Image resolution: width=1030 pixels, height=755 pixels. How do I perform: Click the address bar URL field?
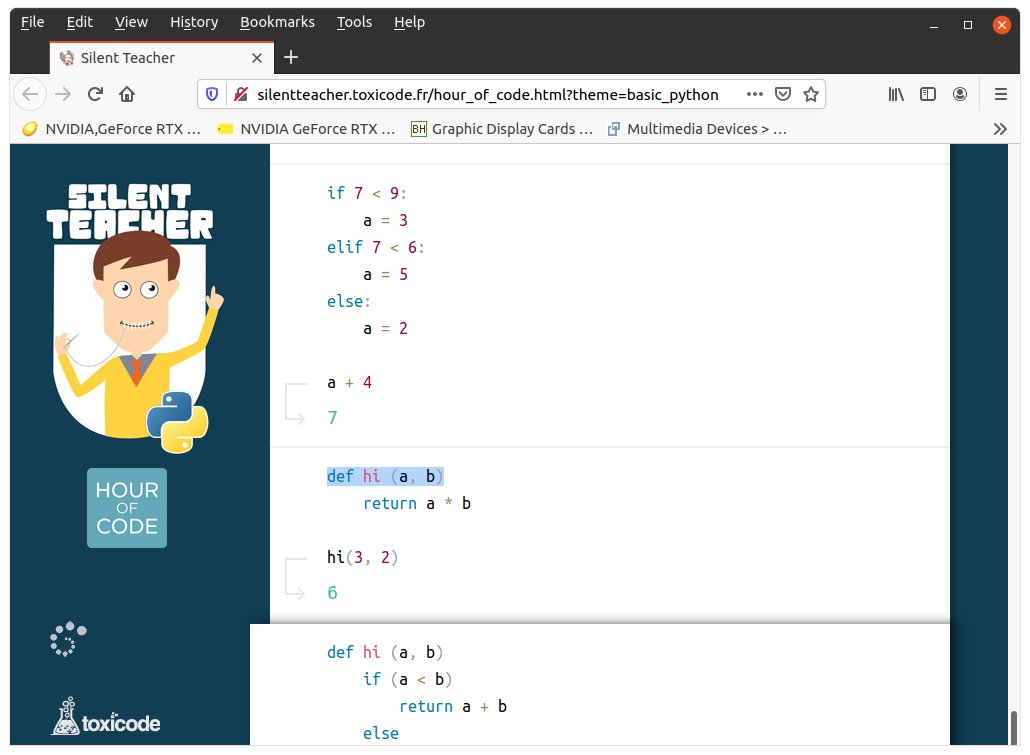point(487,95)
